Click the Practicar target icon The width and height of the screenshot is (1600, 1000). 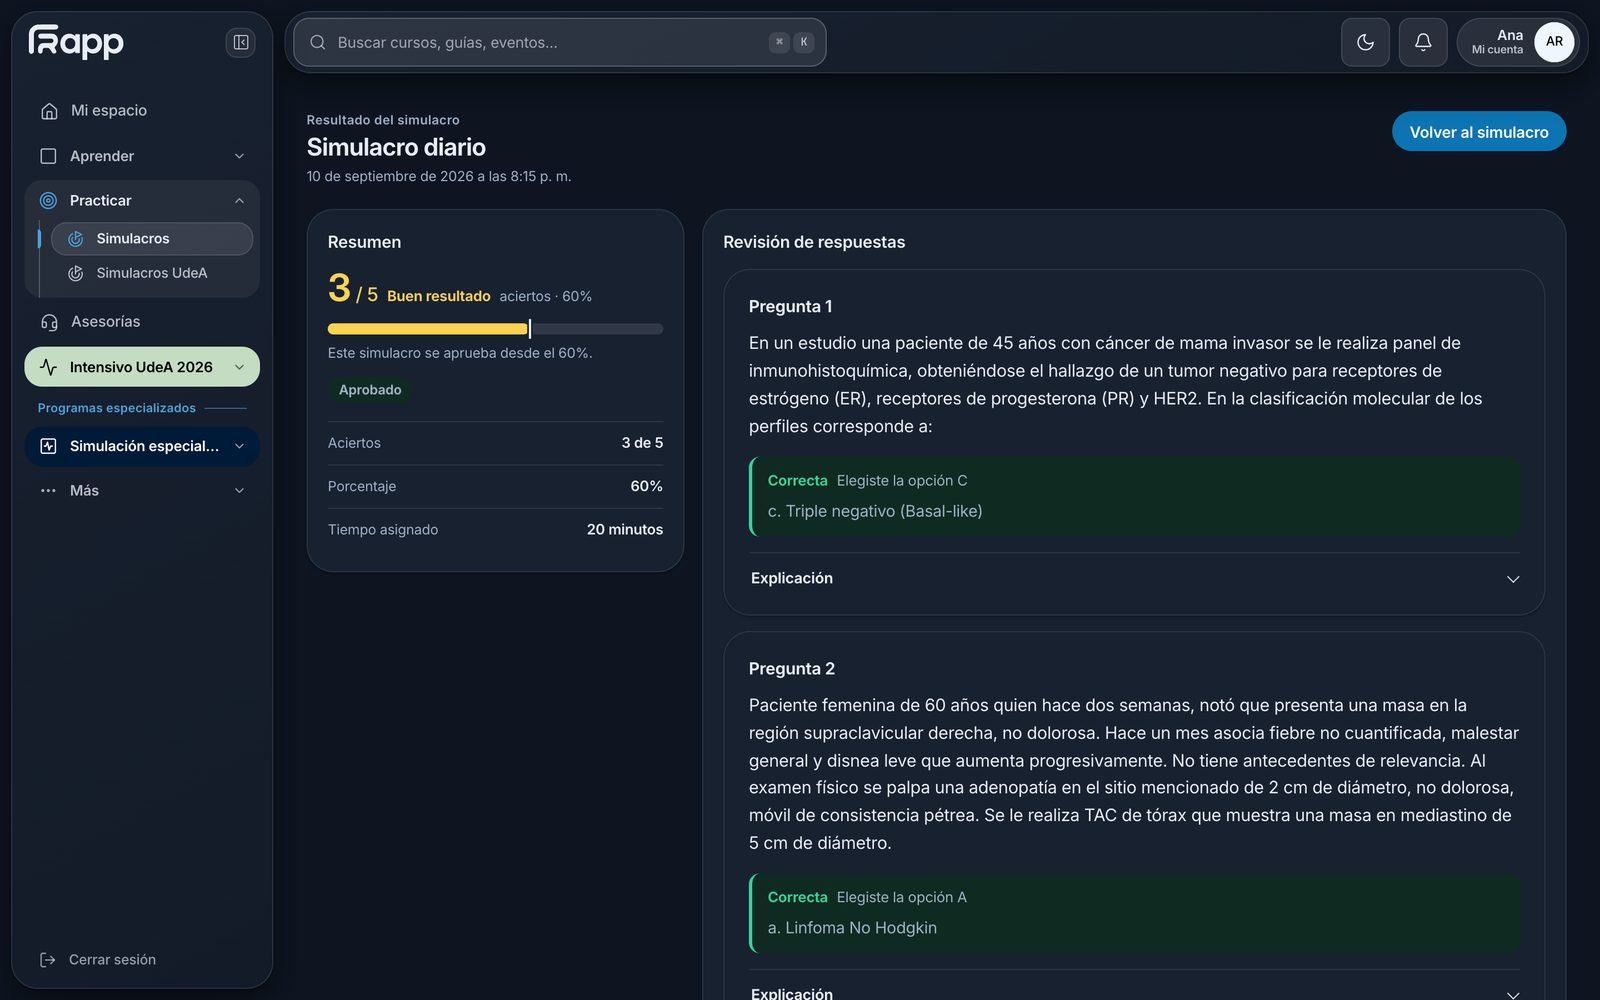48,201
